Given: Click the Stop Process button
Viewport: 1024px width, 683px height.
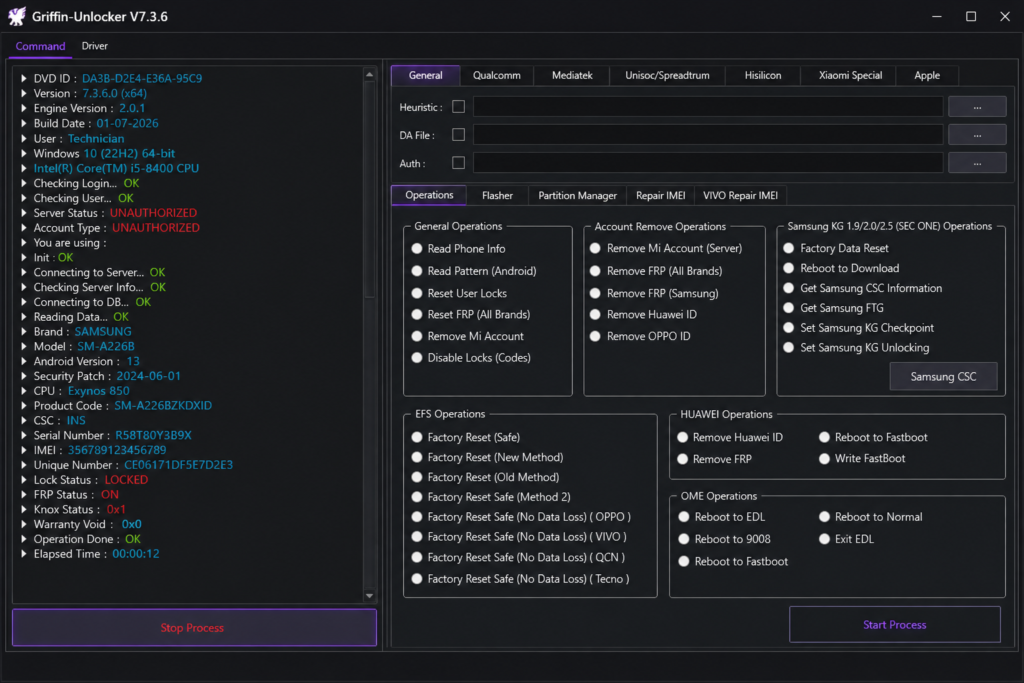Looking at the screenshot, I should pos(194,627).
